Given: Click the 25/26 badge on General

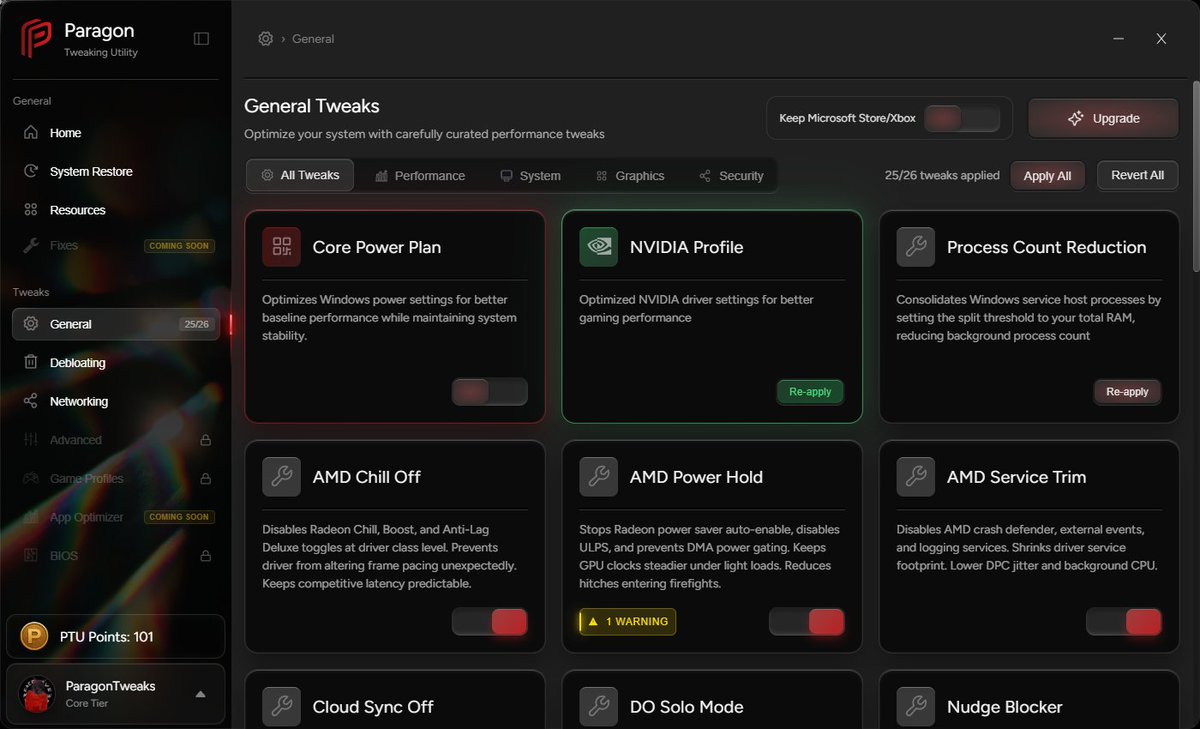Looking at the screenshot, I should pos(196,324).
